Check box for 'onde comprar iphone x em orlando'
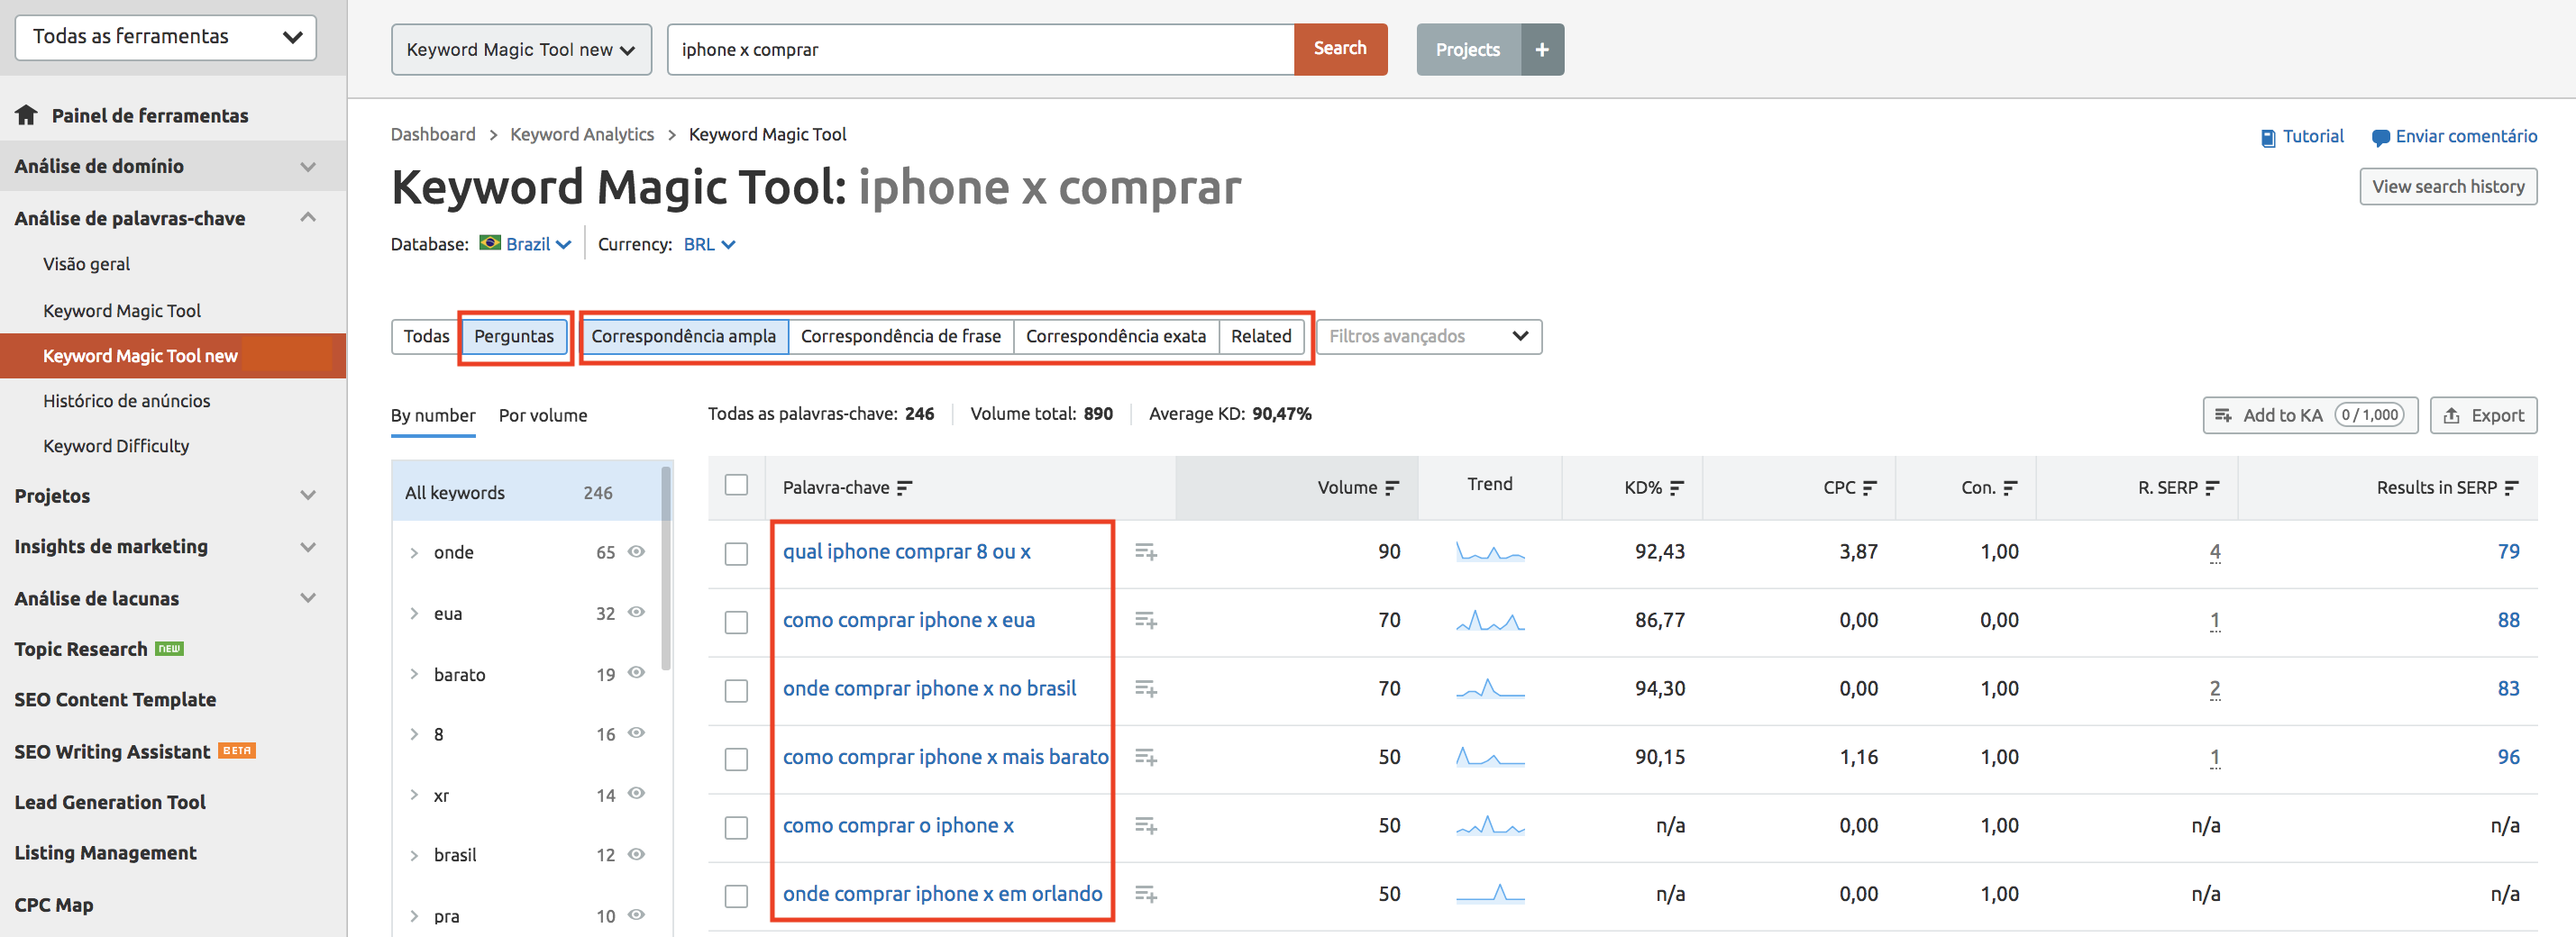 pos(736,896)
